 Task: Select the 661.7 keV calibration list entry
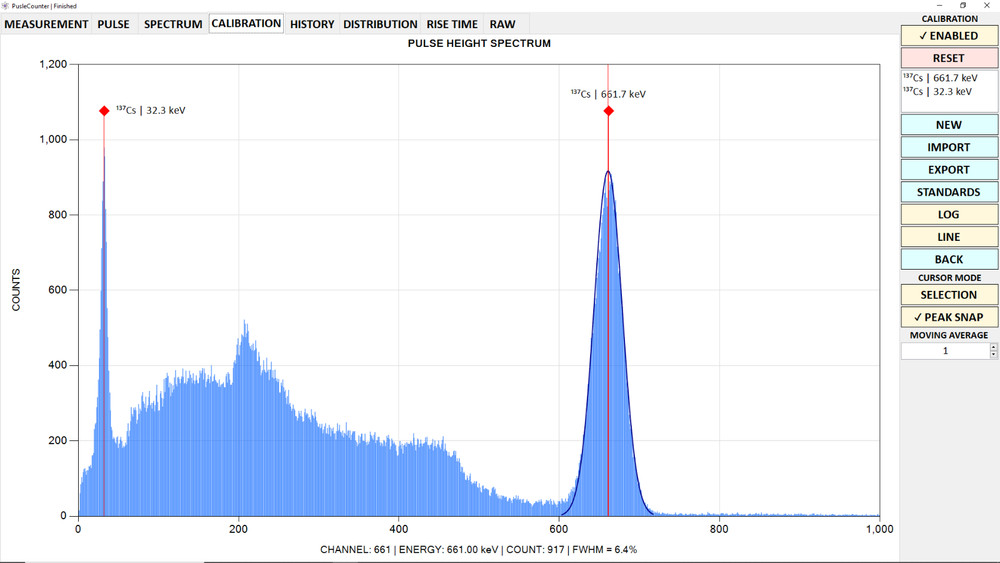pos(940,78)
